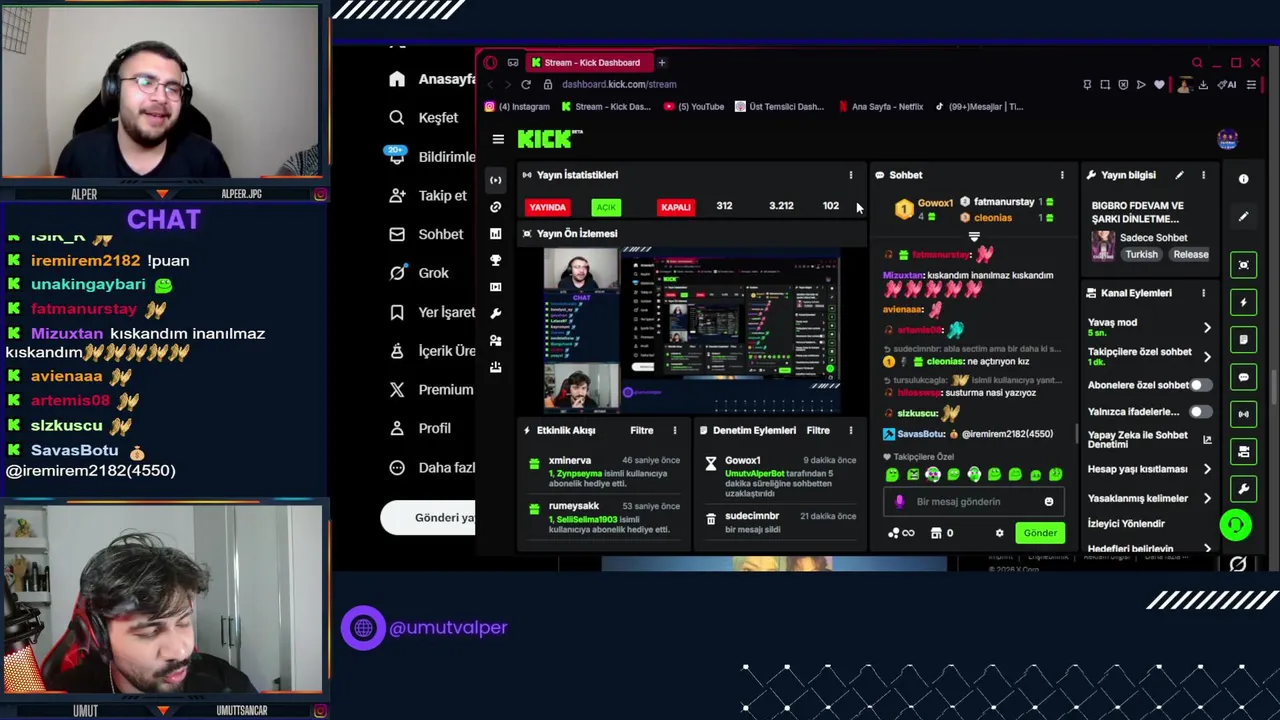The height and width of the screenshot is (720, 1280).
Task: Click the info icon in the right widget bar
Action: 1243,179
